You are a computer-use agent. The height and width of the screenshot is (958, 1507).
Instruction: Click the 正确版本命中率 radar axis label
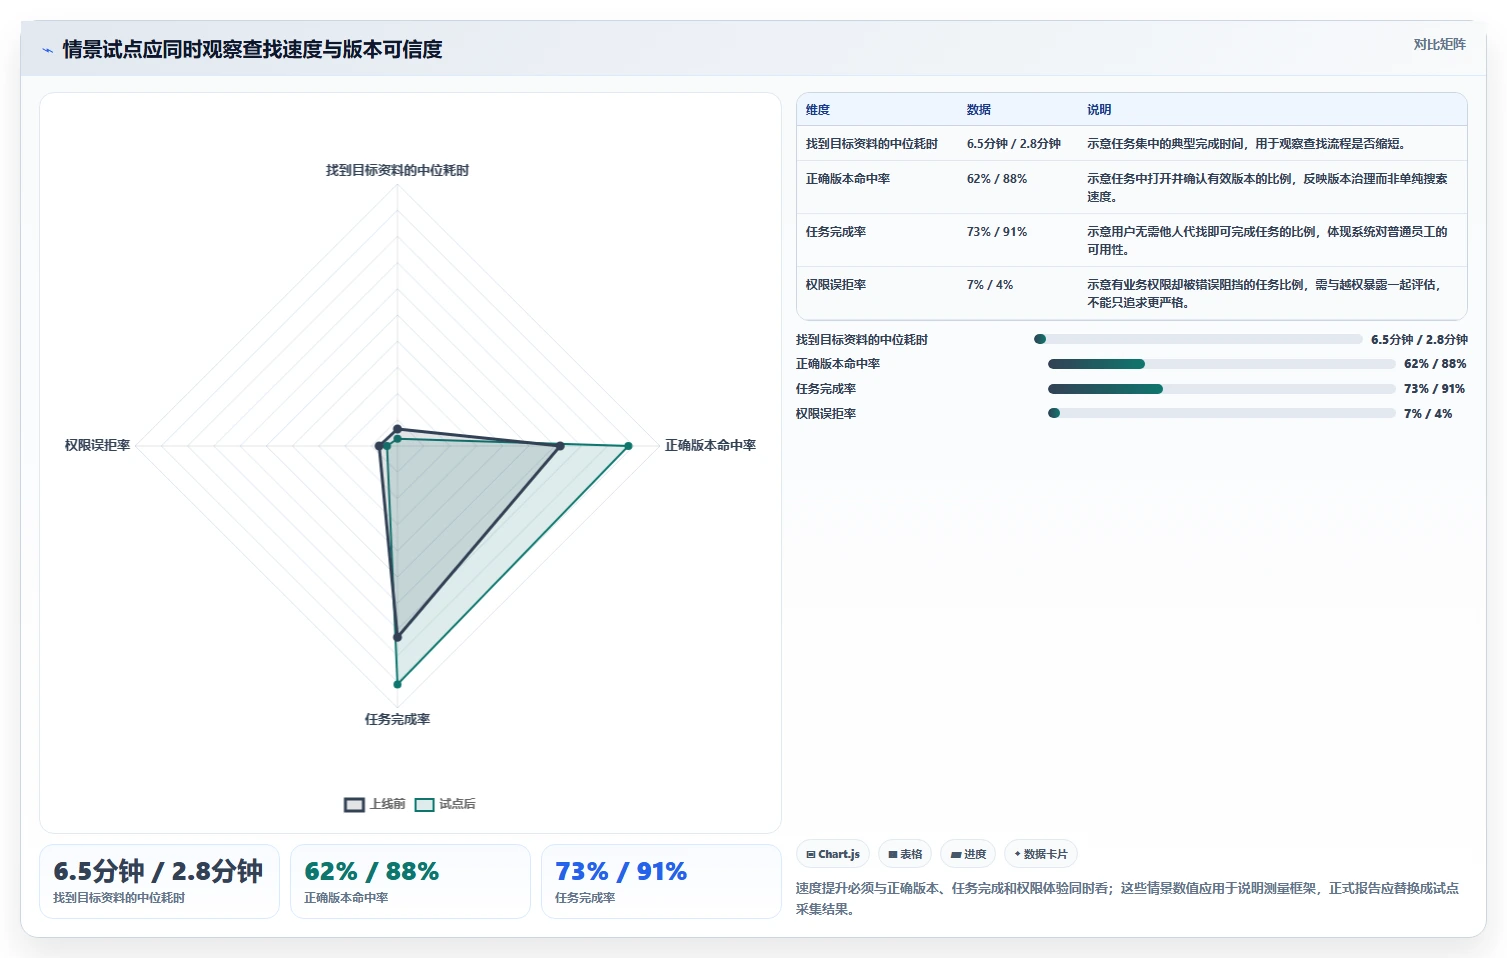710,445
